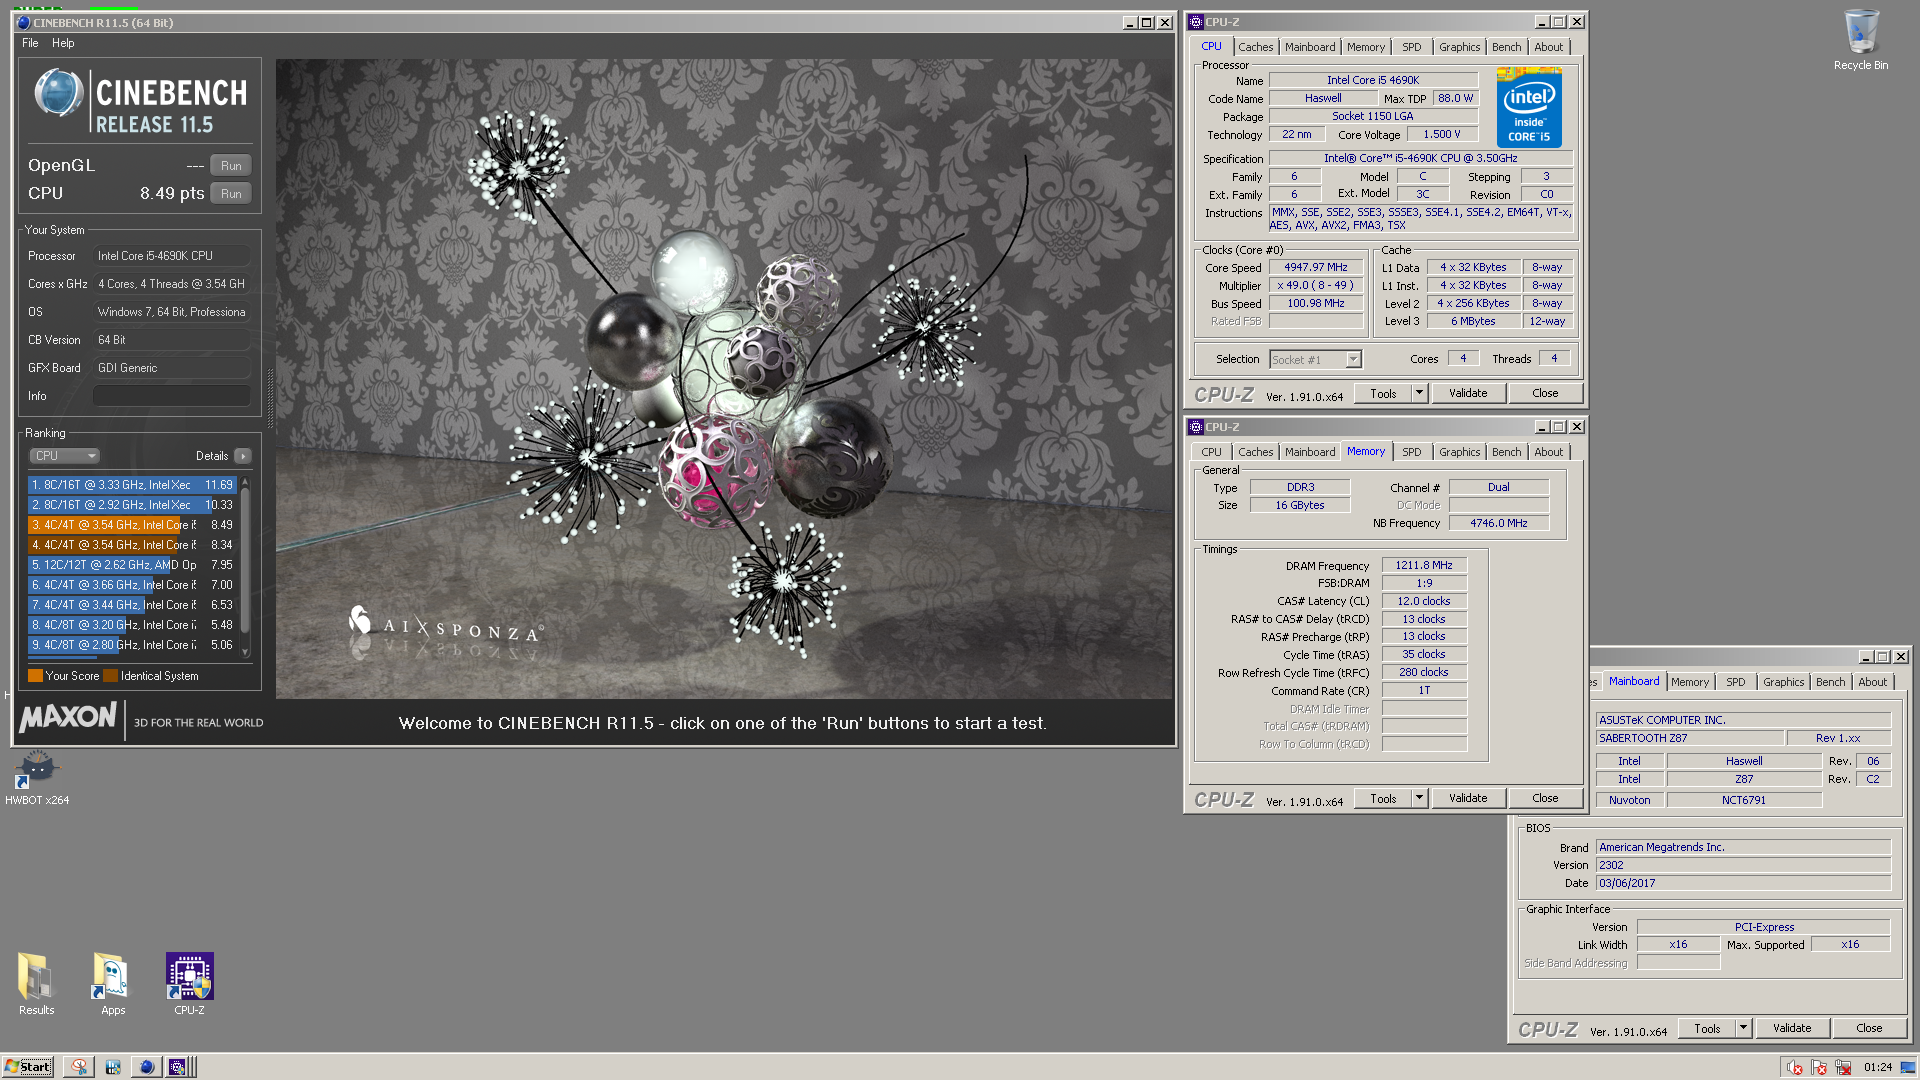Open the Help menu in Cinebench
This screenshot has width=1920, height=1080.
[63, 43]
